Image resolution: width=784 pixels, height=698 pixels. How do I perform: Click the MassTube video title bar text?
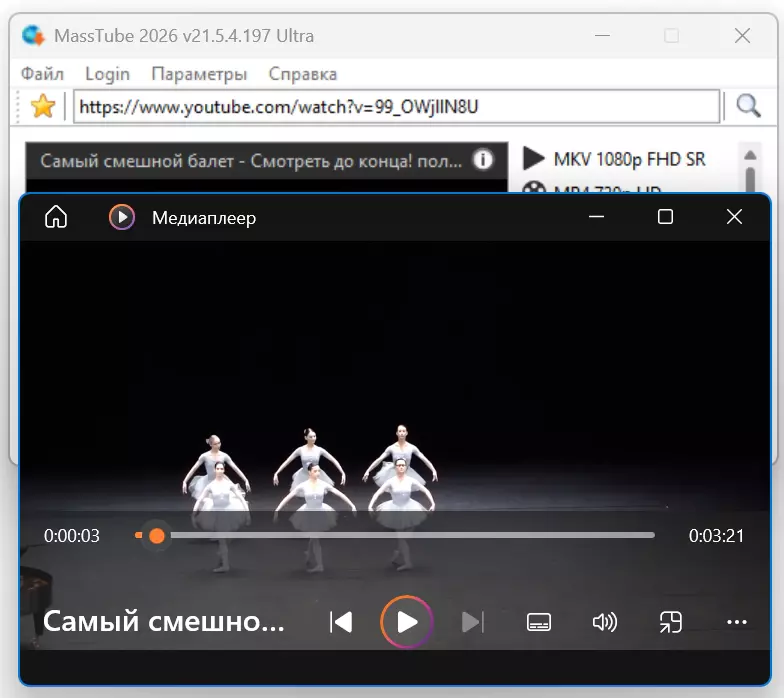[x=251, y=160]
